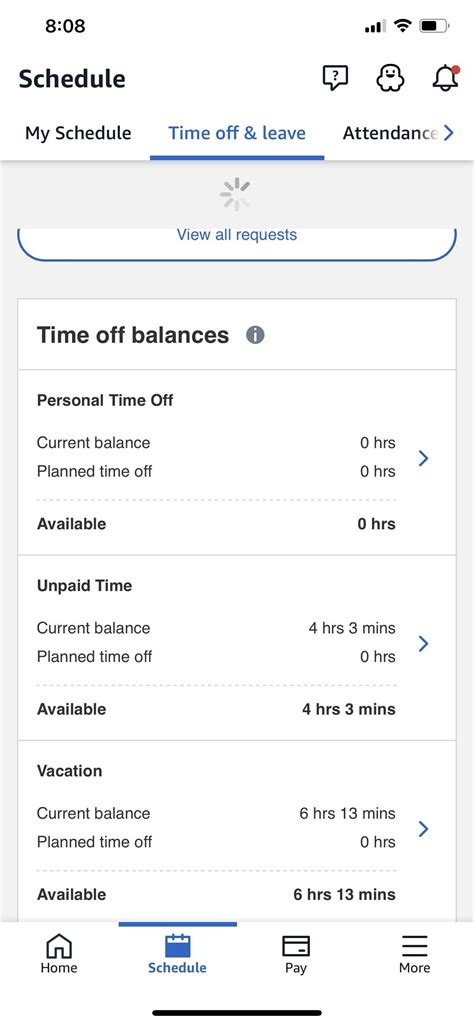Image resolution: width=474 pixels, height=1025 pixels.
Task: Tap the Vacation heading
Action: click(69, 771)
